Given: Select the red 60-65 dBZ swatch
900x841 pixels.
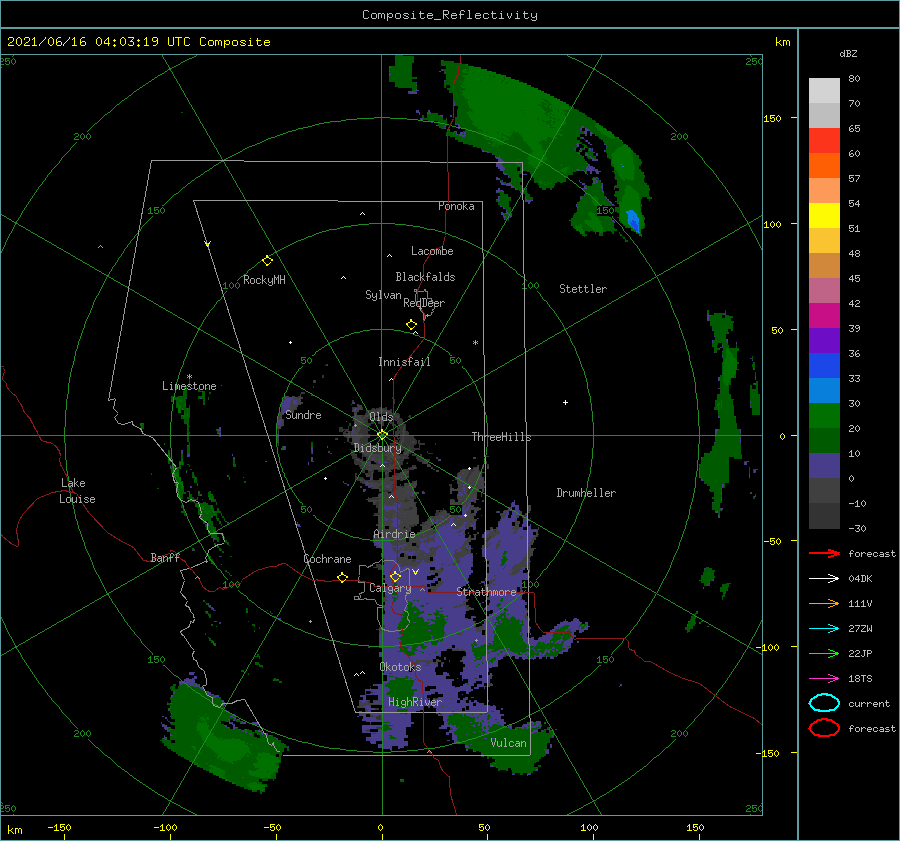Looking at the screenshot, I should point(824,141).
